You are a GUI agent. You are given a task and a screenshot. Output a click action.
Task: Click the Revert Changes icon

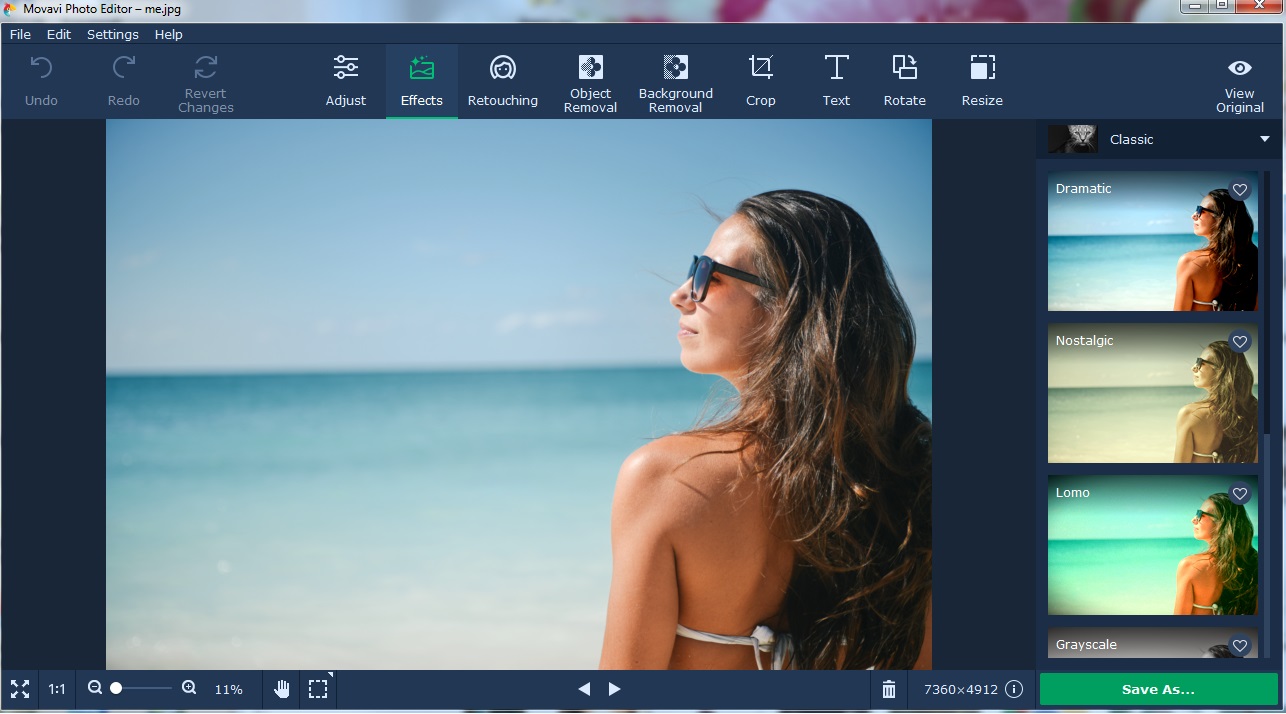pos(206,67)
